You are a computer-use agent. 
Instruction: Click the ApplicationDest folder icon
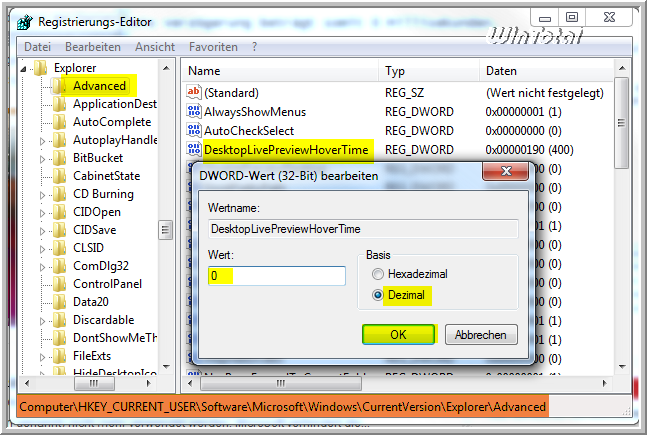59,104
